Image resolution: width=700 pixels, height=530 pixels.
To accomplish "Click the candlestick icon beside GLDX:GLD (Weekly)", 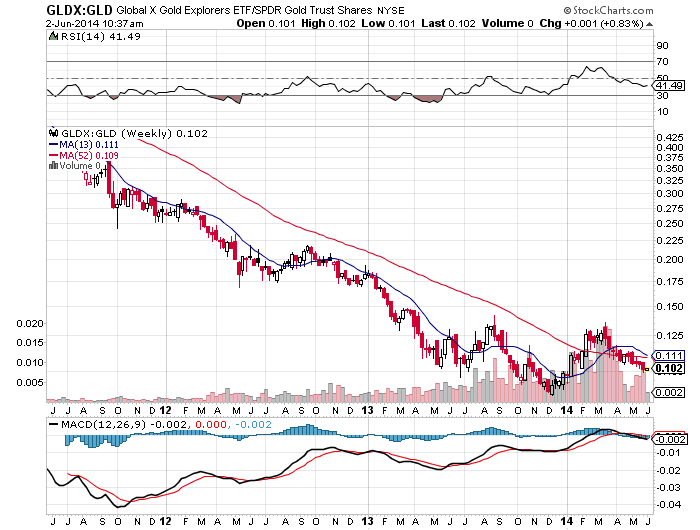I will (x=54, y=133).
